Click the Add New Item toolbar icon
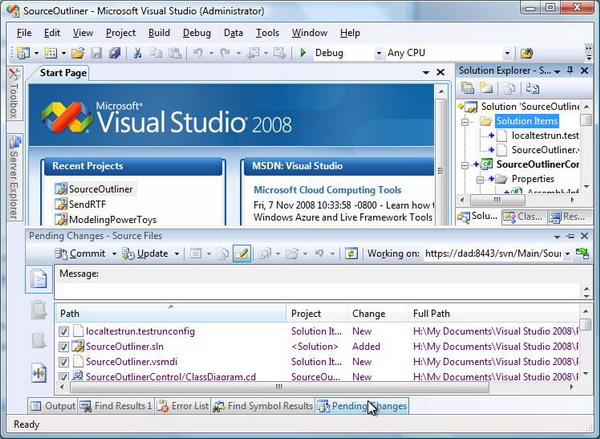The width and height of the screenshot is (600, 439). pyautogui.click(x=51, y=53)
